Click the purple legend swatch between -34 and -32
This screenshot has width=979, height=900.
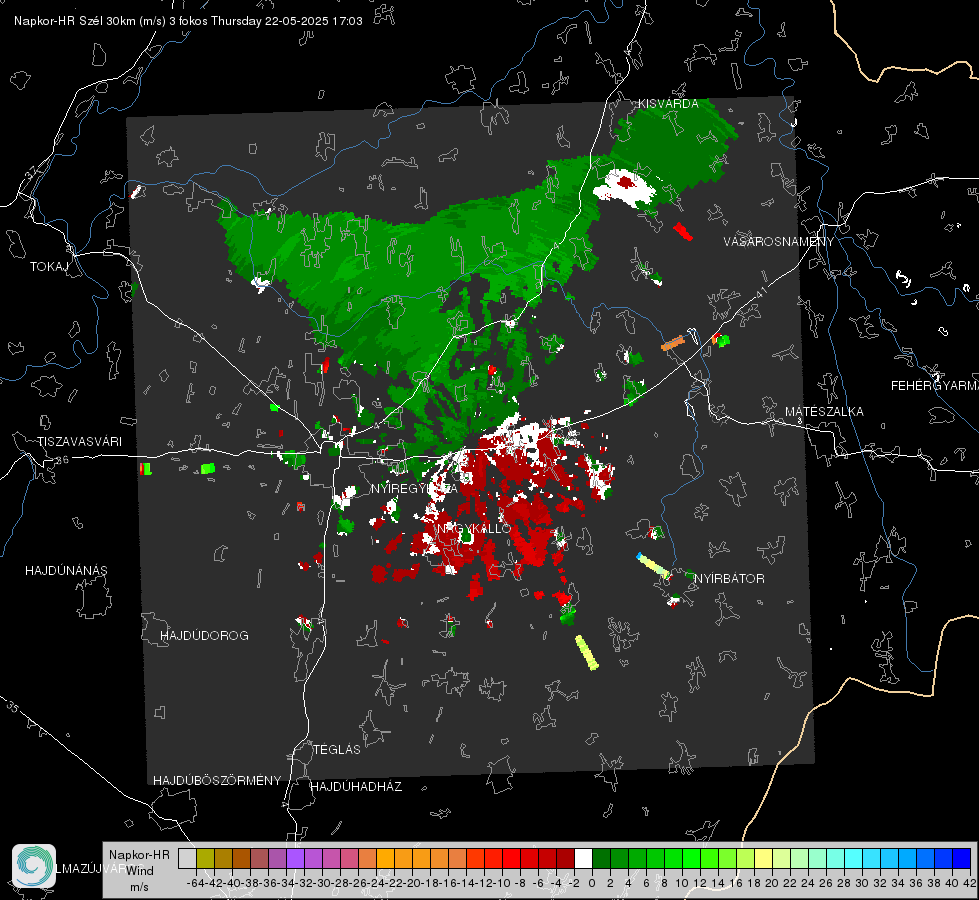(x=295, y=858)
